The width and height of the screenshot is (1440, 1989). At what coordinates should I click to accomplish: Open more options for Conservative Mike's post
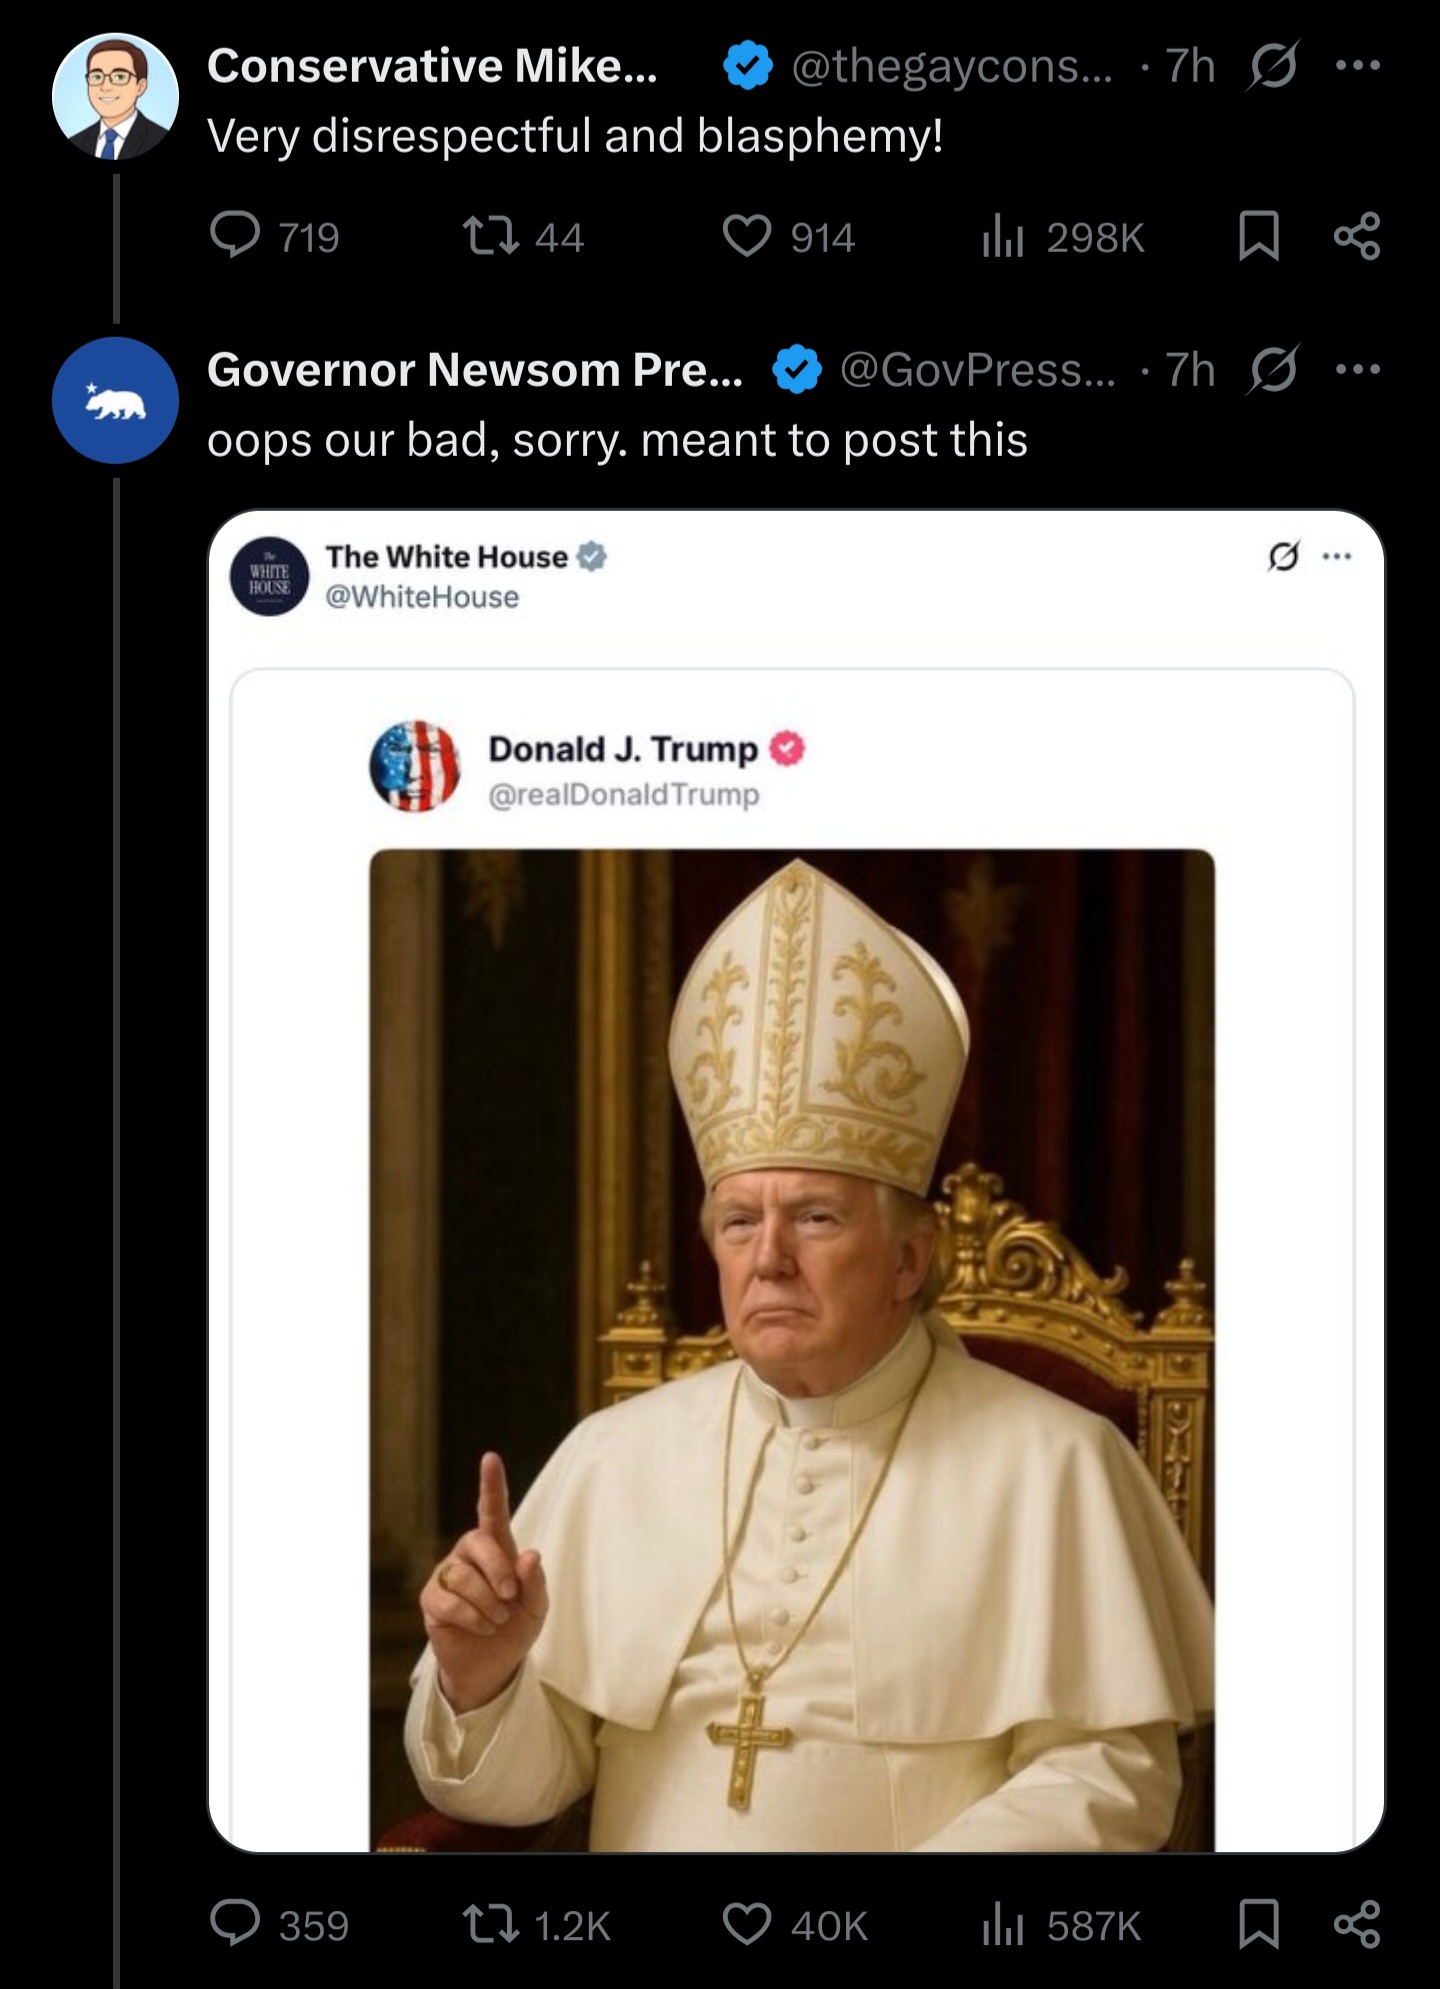pyautogui.click(x=1358, y=67)
